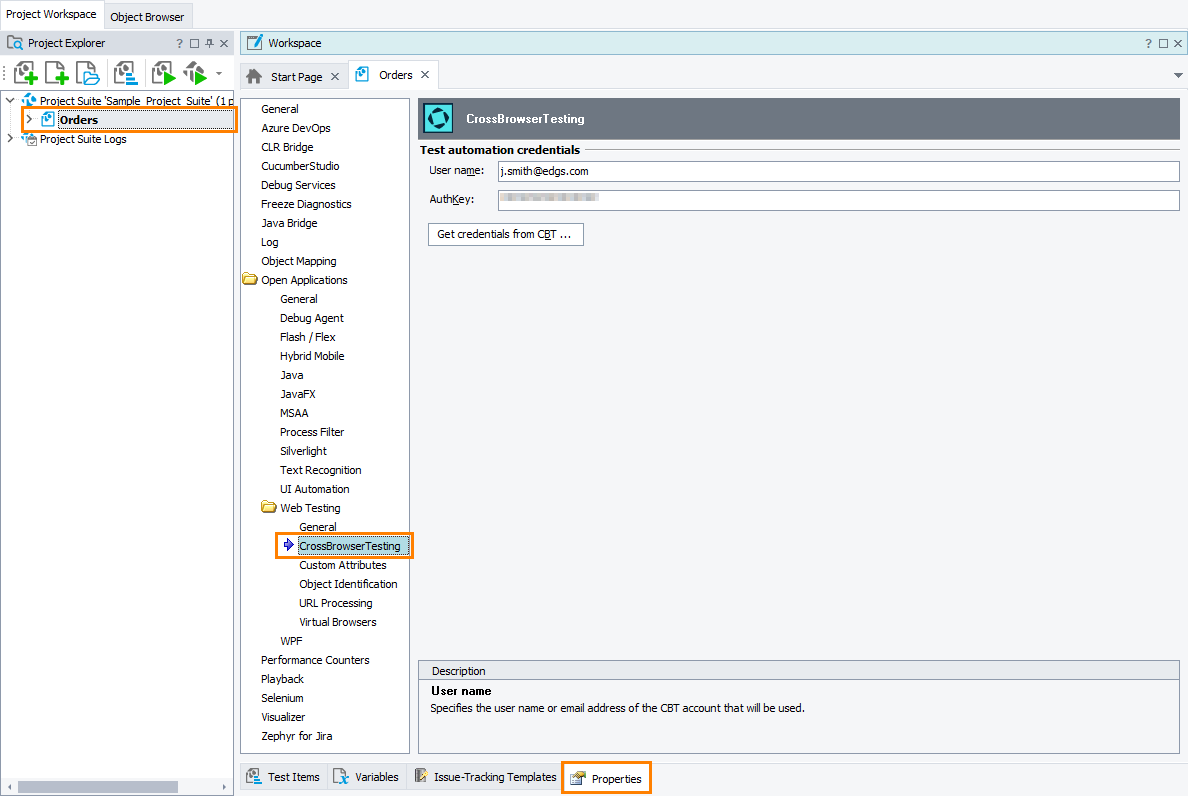The width and height of the screenshot is (1188, 796).
Task: Open the Variables page
Action: (367, 776)
